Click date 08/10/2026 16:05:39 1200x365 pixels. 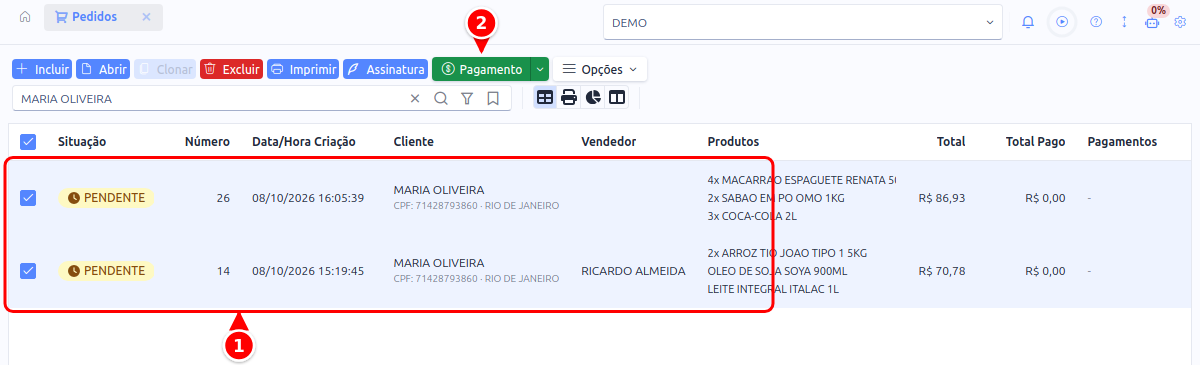(x=308, y=198)
